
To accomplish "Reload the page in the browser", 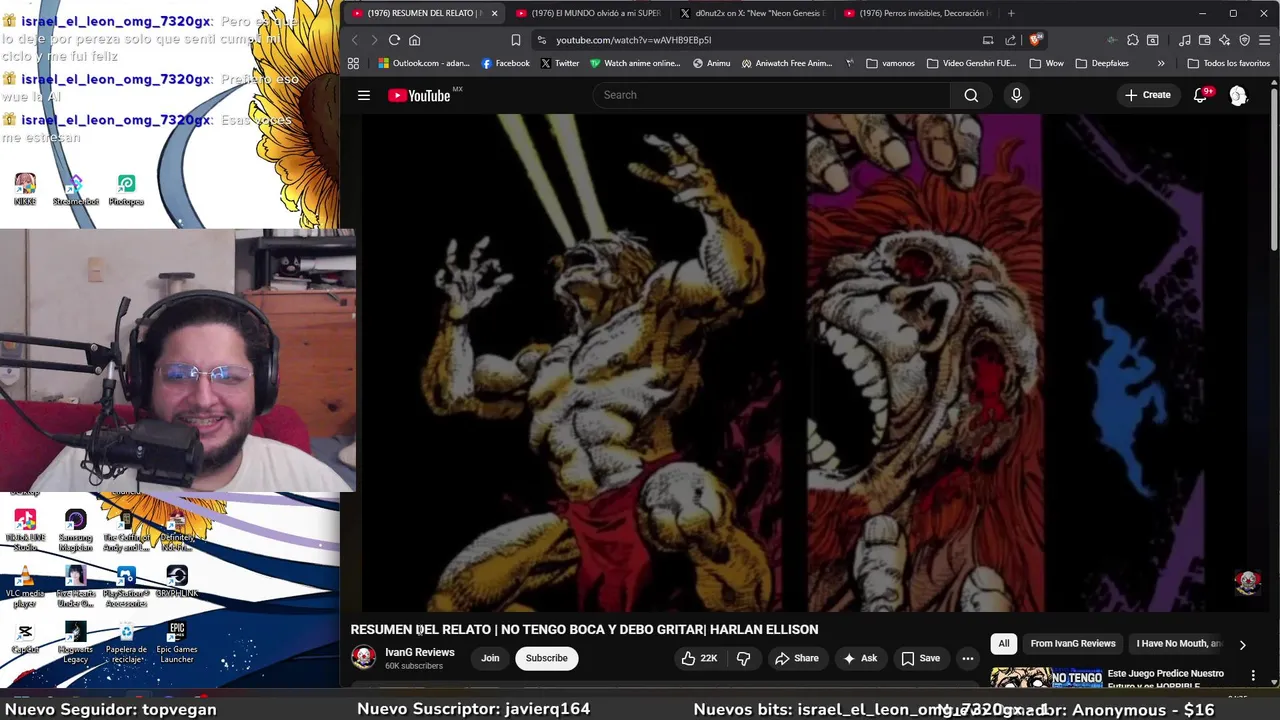I will tap(394, 40).
